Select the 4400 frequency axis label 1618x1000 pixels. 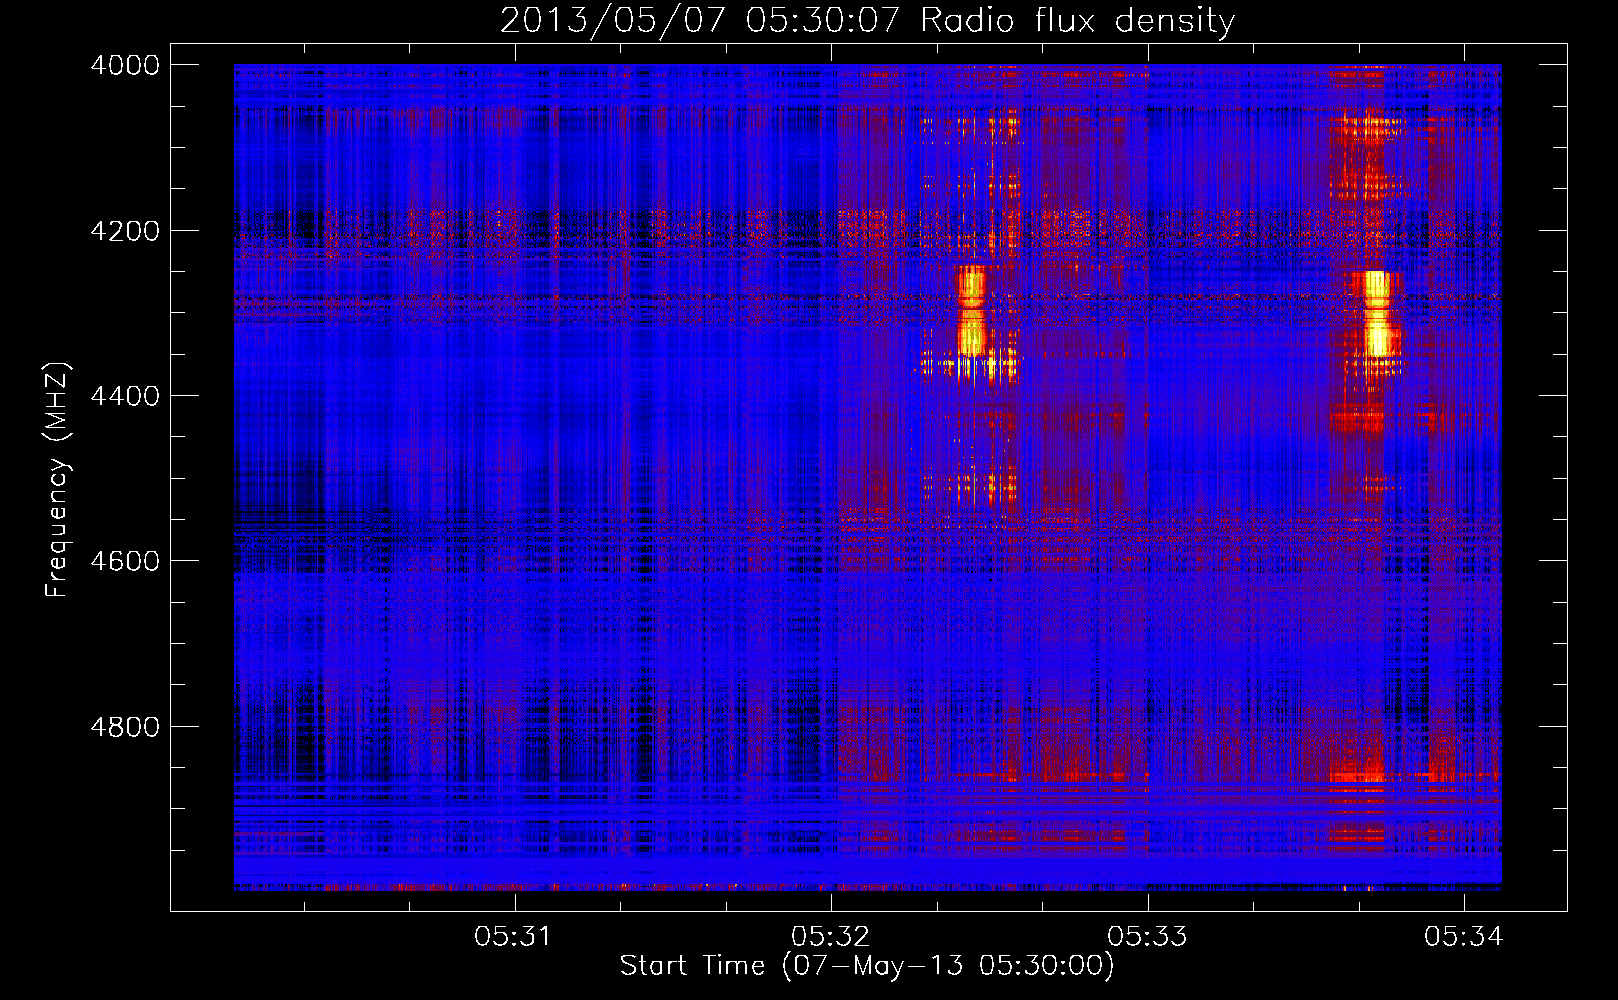(125, 396)
